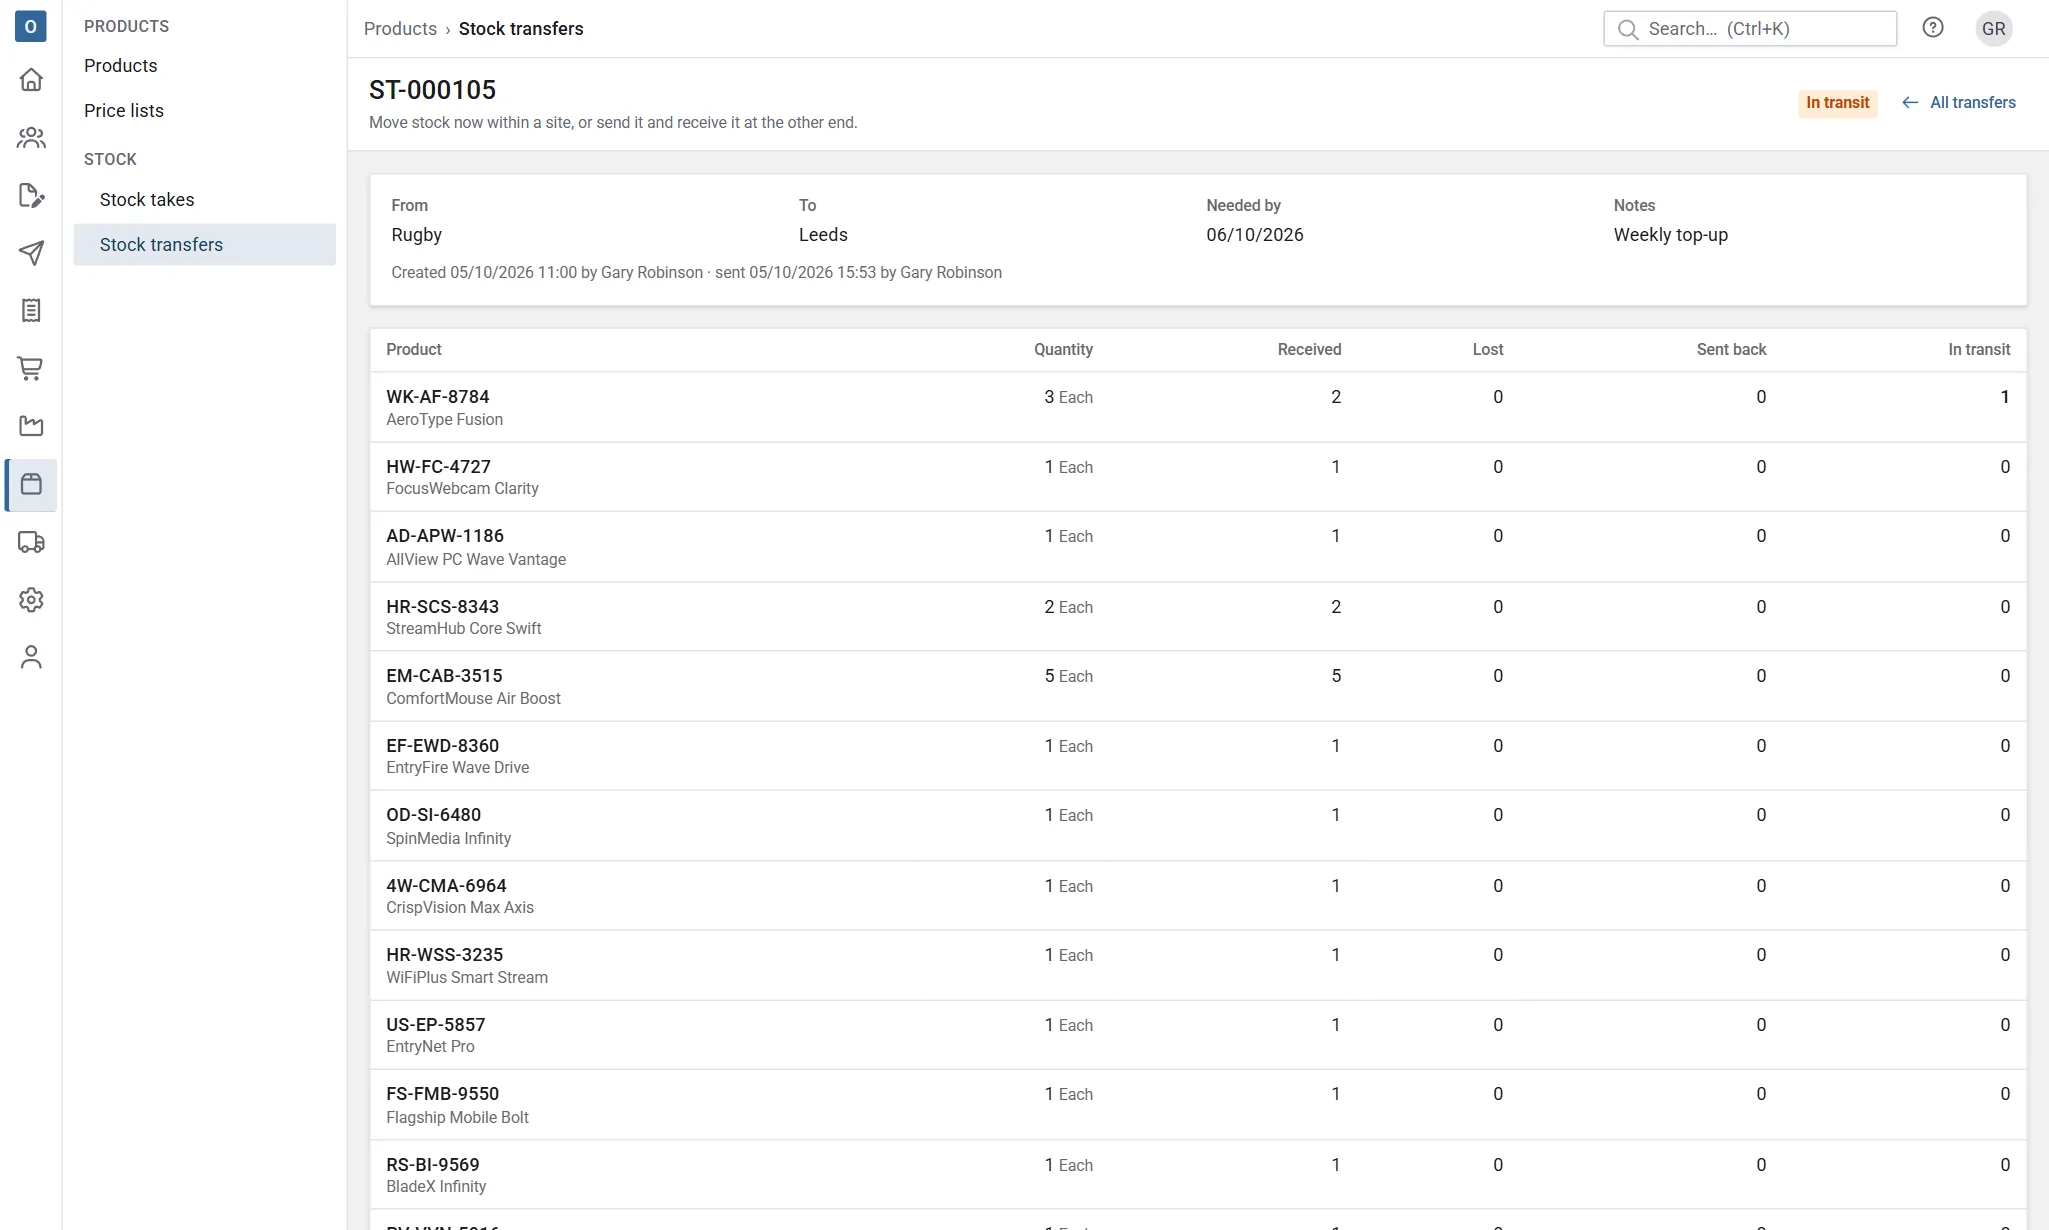This screenshot has height=1230, width=2049.
Task: Click the Needed by date 06/10/2026
Action: (1254, 235)
